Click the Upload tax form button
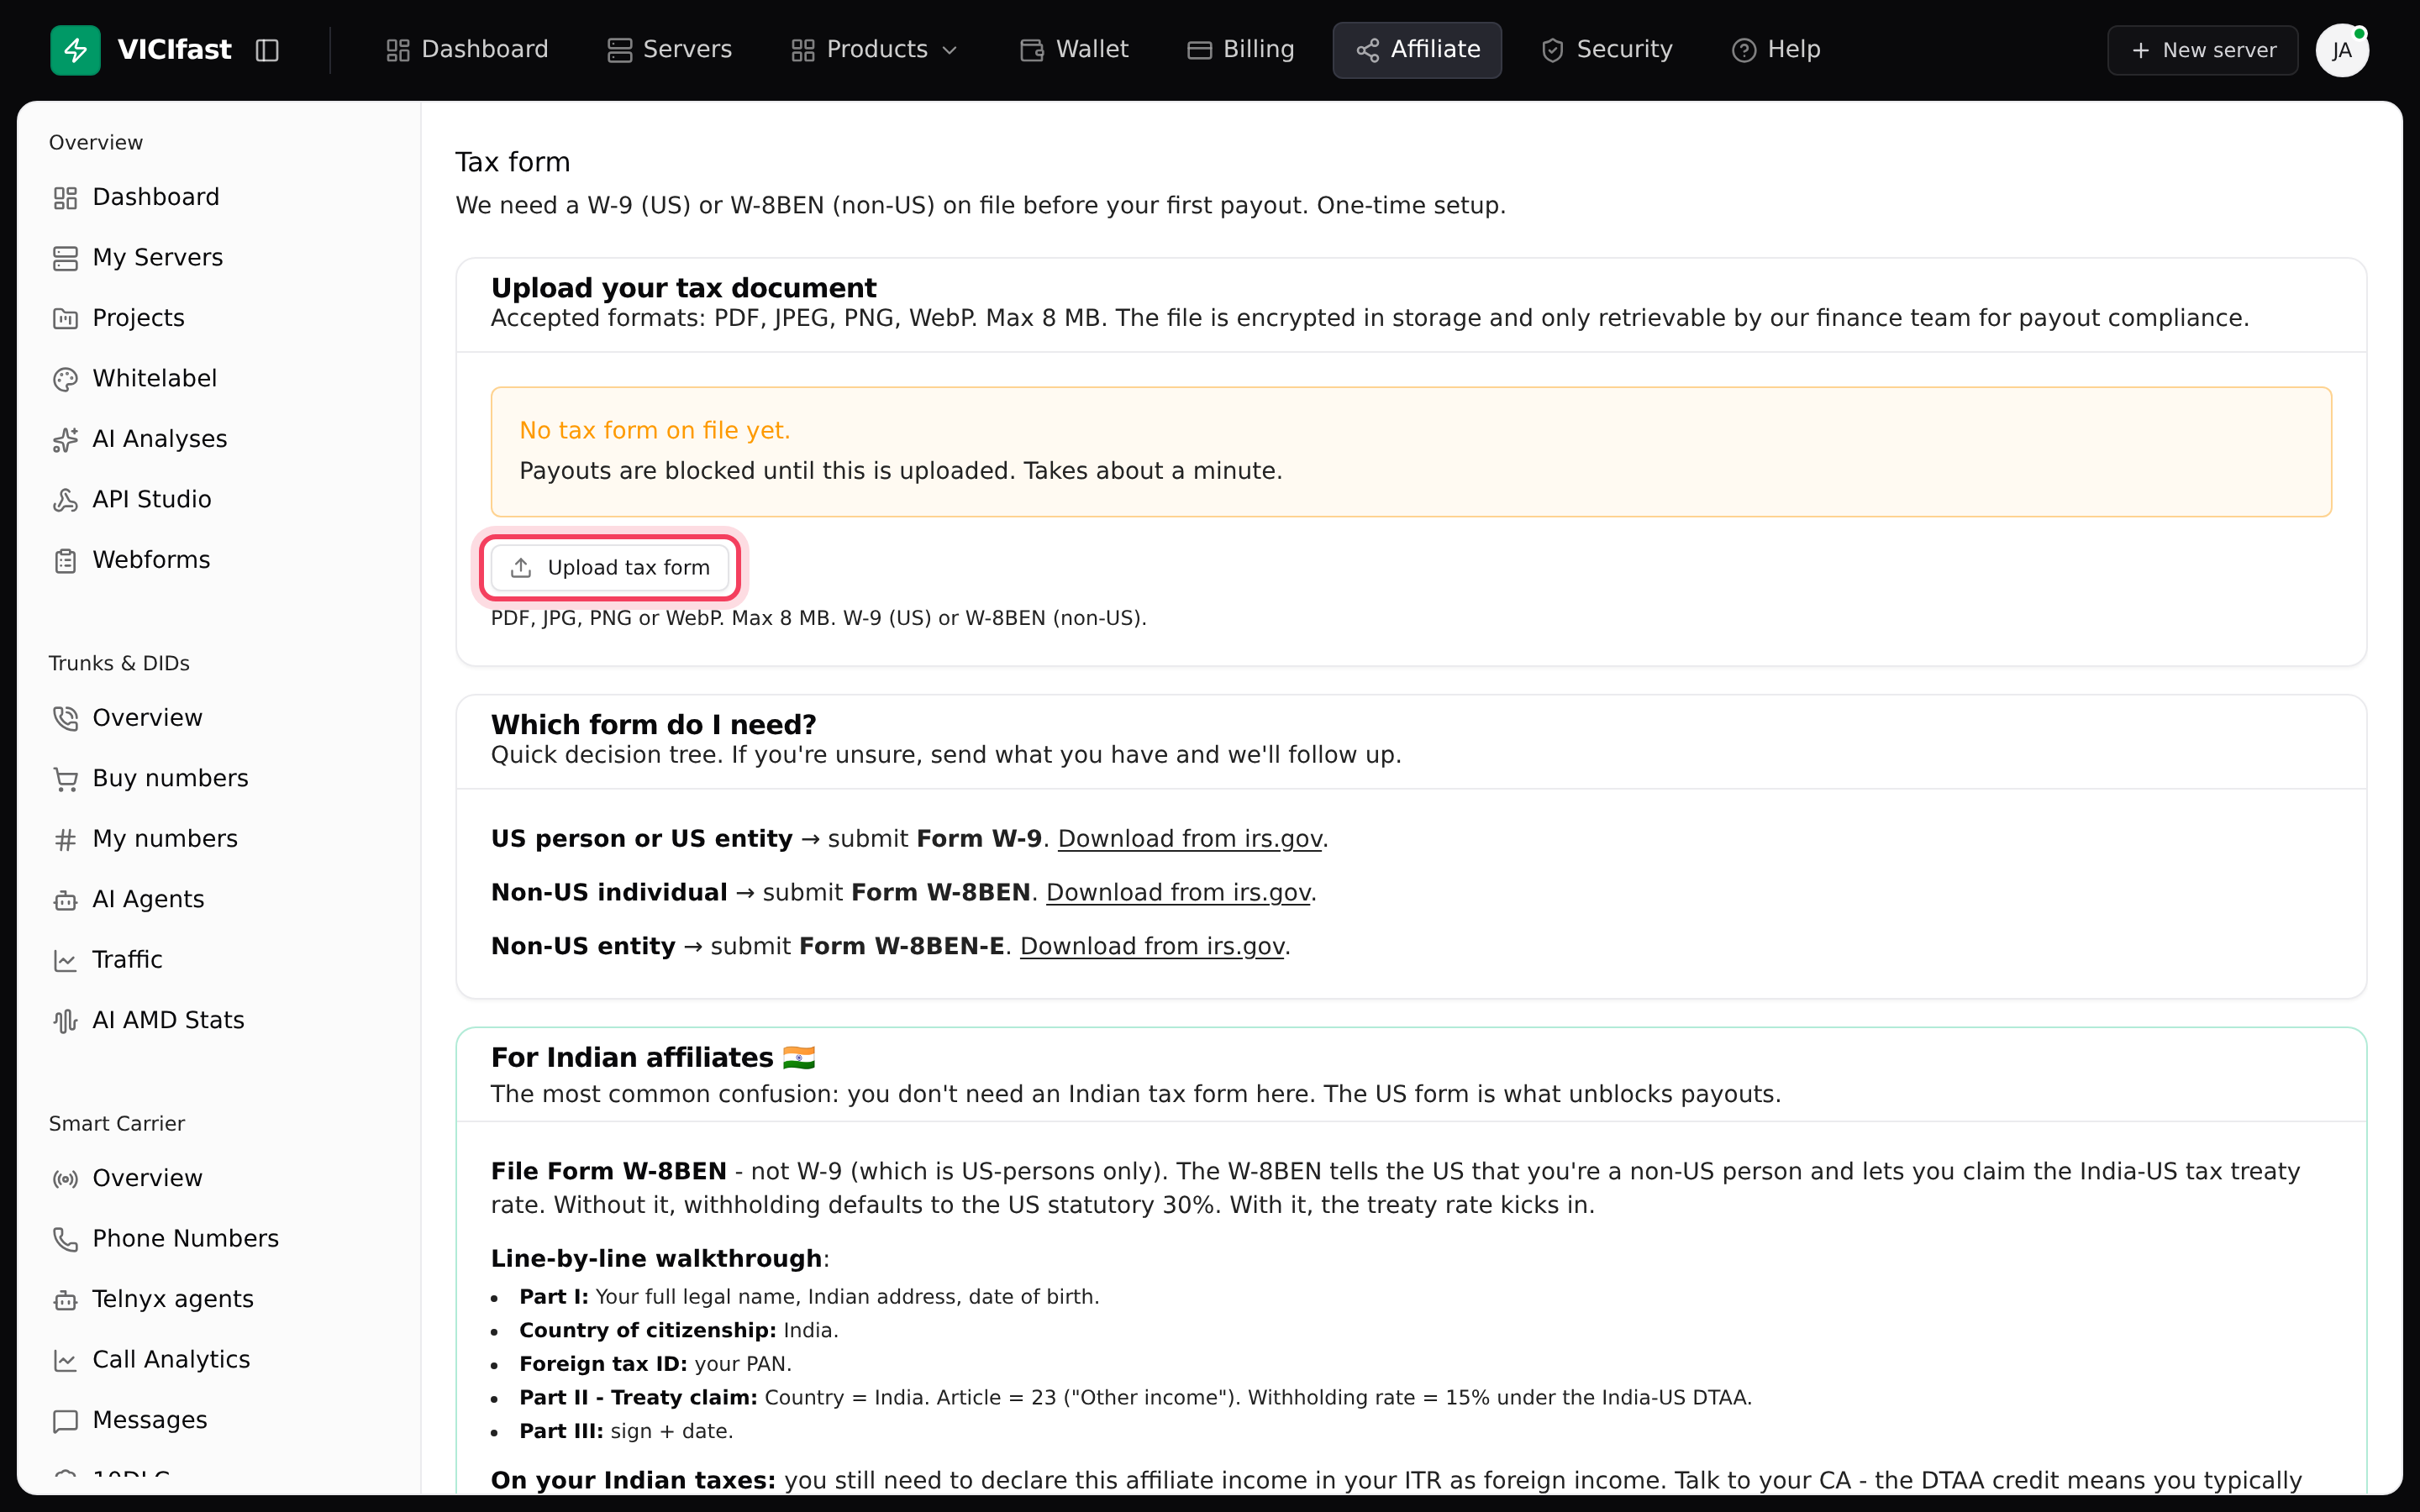 (610, 568)
